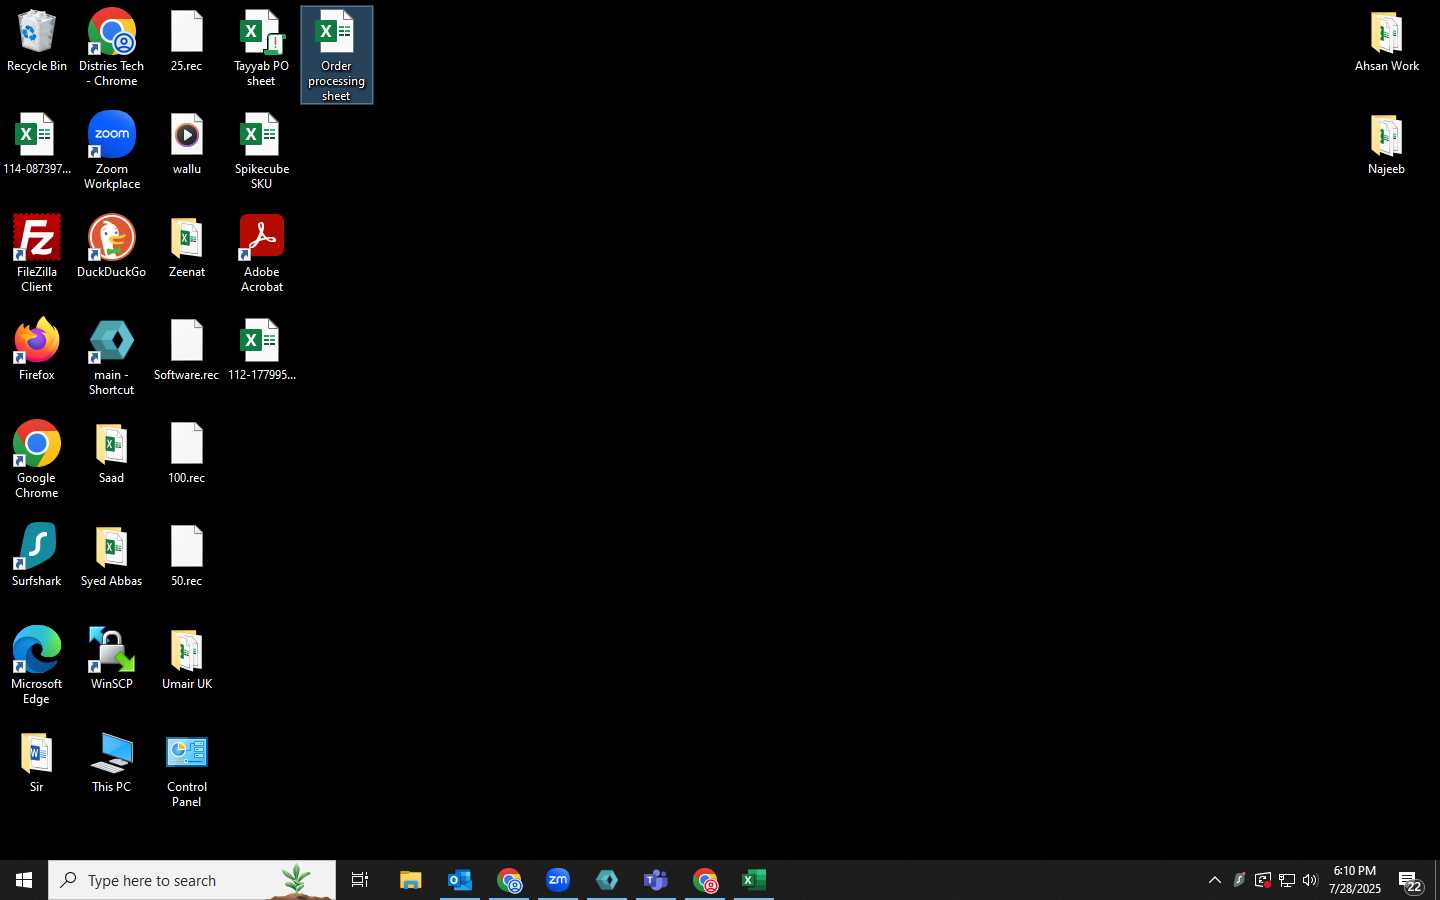Open File Explorer from the taskbar
This screenshot has width=1440, height=900.
411,880
